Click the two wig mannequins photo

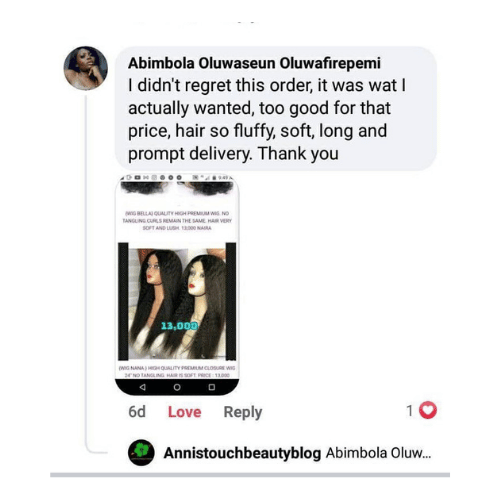tap(177, 303)
